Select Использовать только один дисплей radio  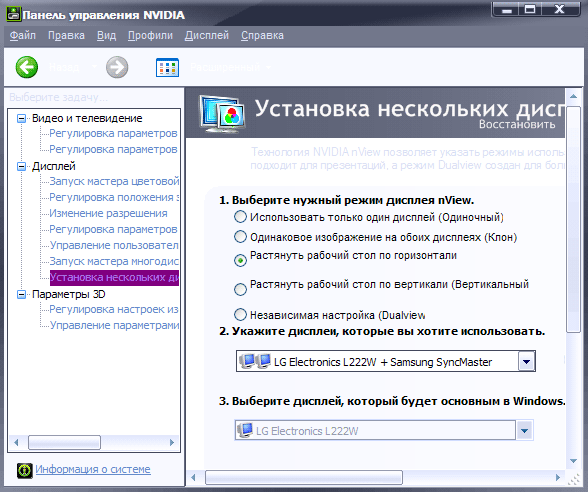[x=240, y=217]
